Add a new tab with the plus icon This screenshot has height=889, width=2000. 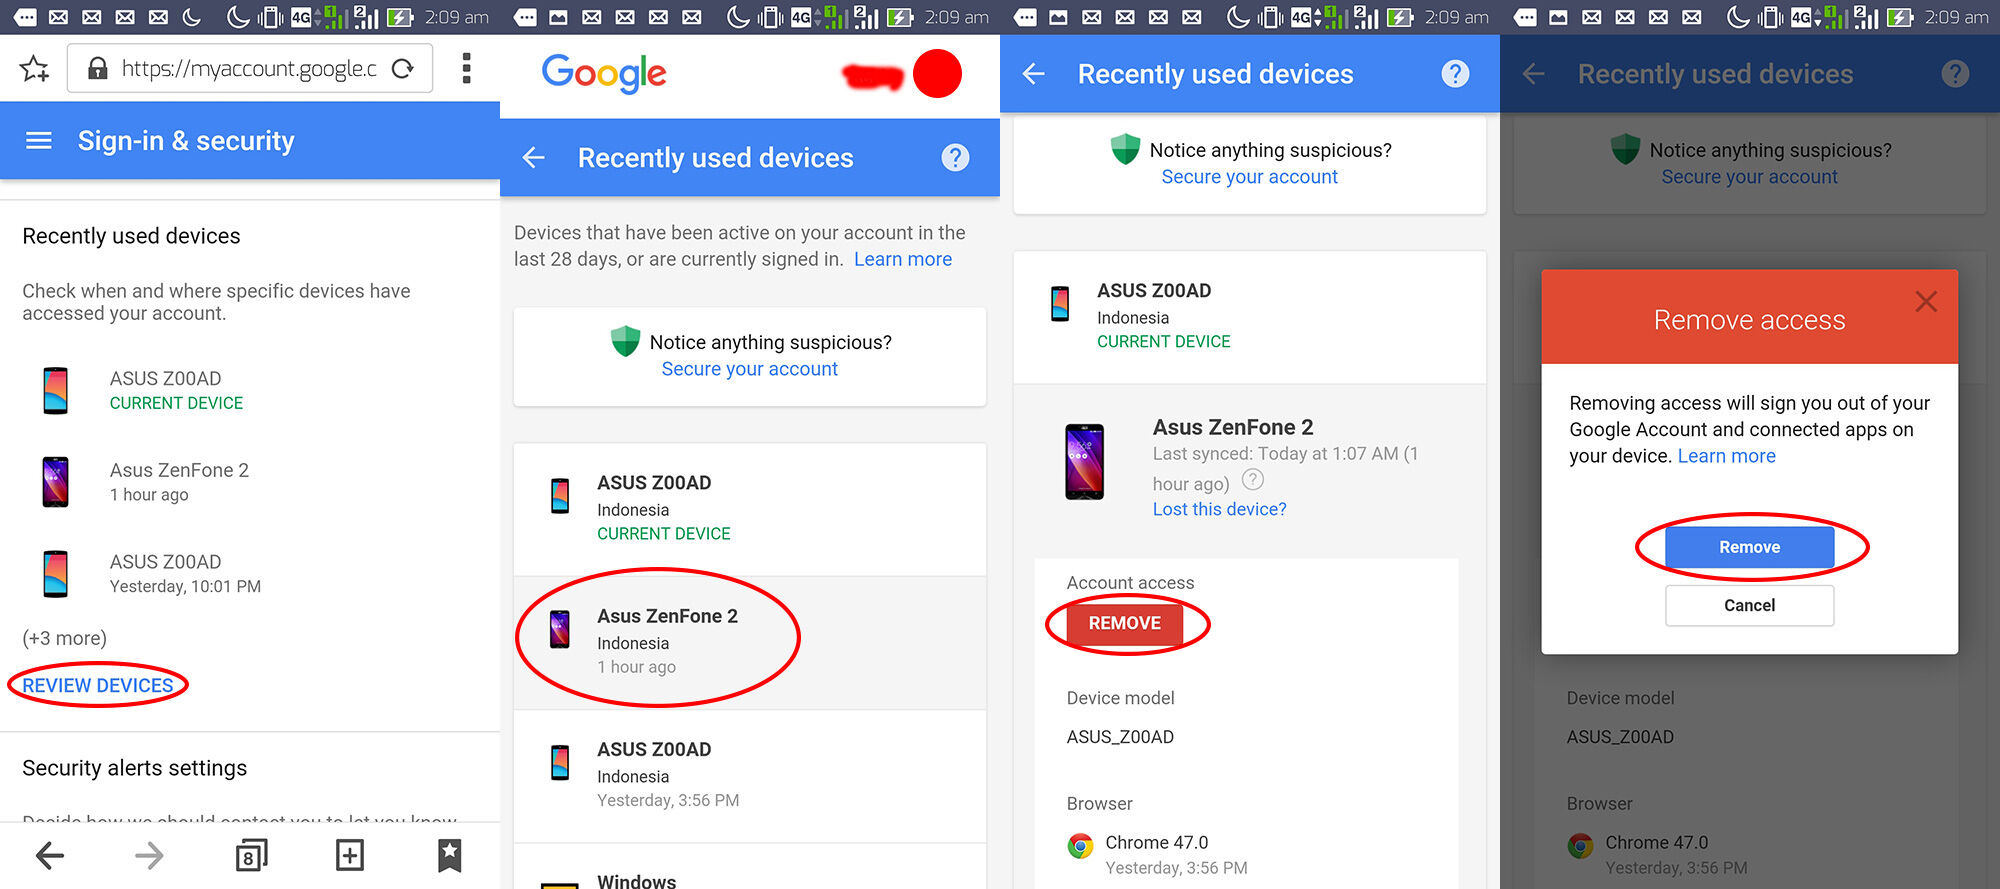(x=349, y=855)
